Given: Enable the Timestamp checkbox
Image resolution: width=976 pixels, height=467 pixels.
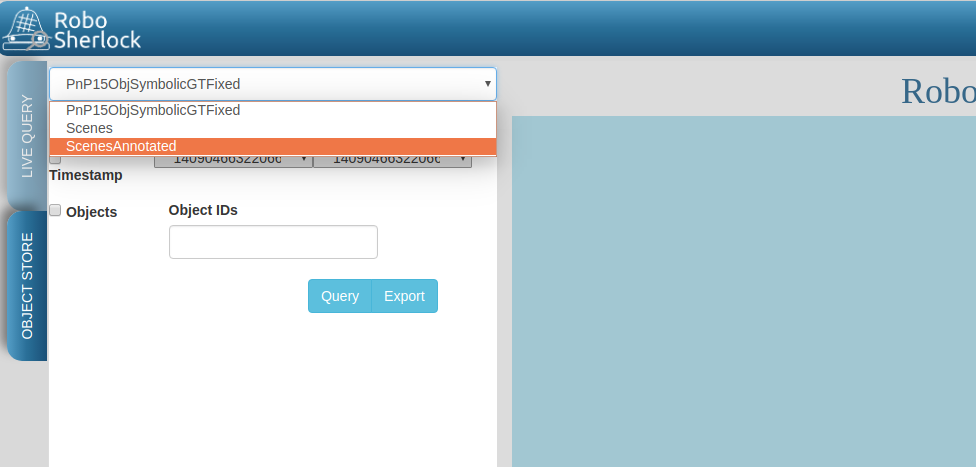Looking at the screenshot, I should (x=55, y=159).
